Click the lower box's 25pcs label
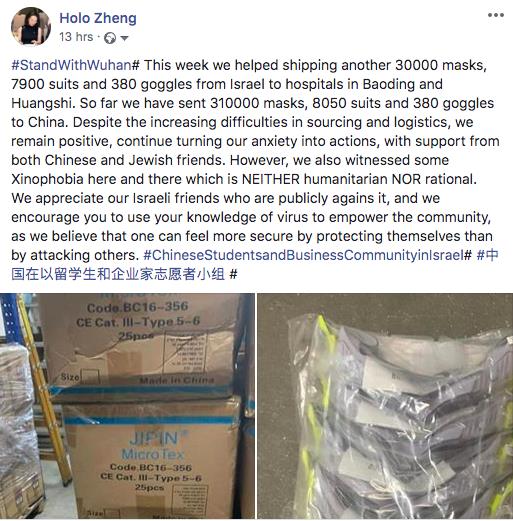Image resolution: width=513 pixels, height=521 pixels. coord(149,487)
